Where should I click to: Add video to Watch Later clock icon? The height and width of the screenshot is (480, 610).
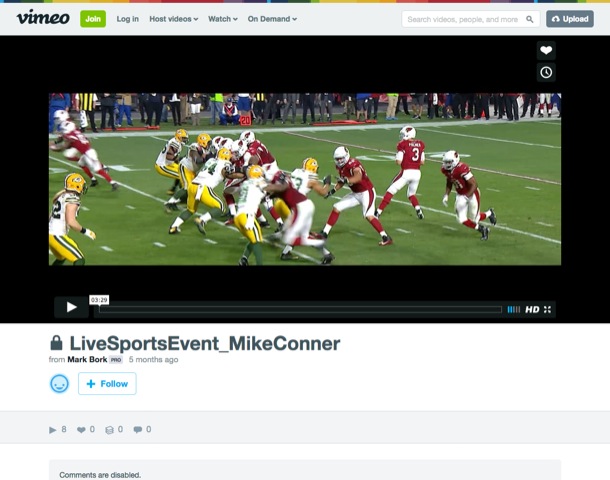point(546,72)
